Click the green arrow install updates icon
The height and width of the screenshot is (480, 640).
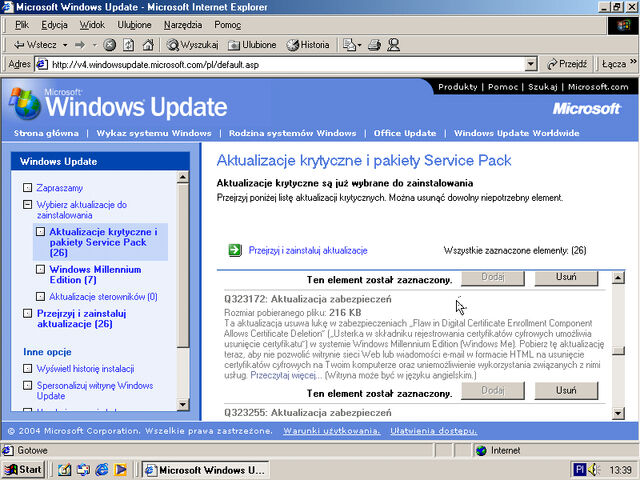[x=235, y=250]
